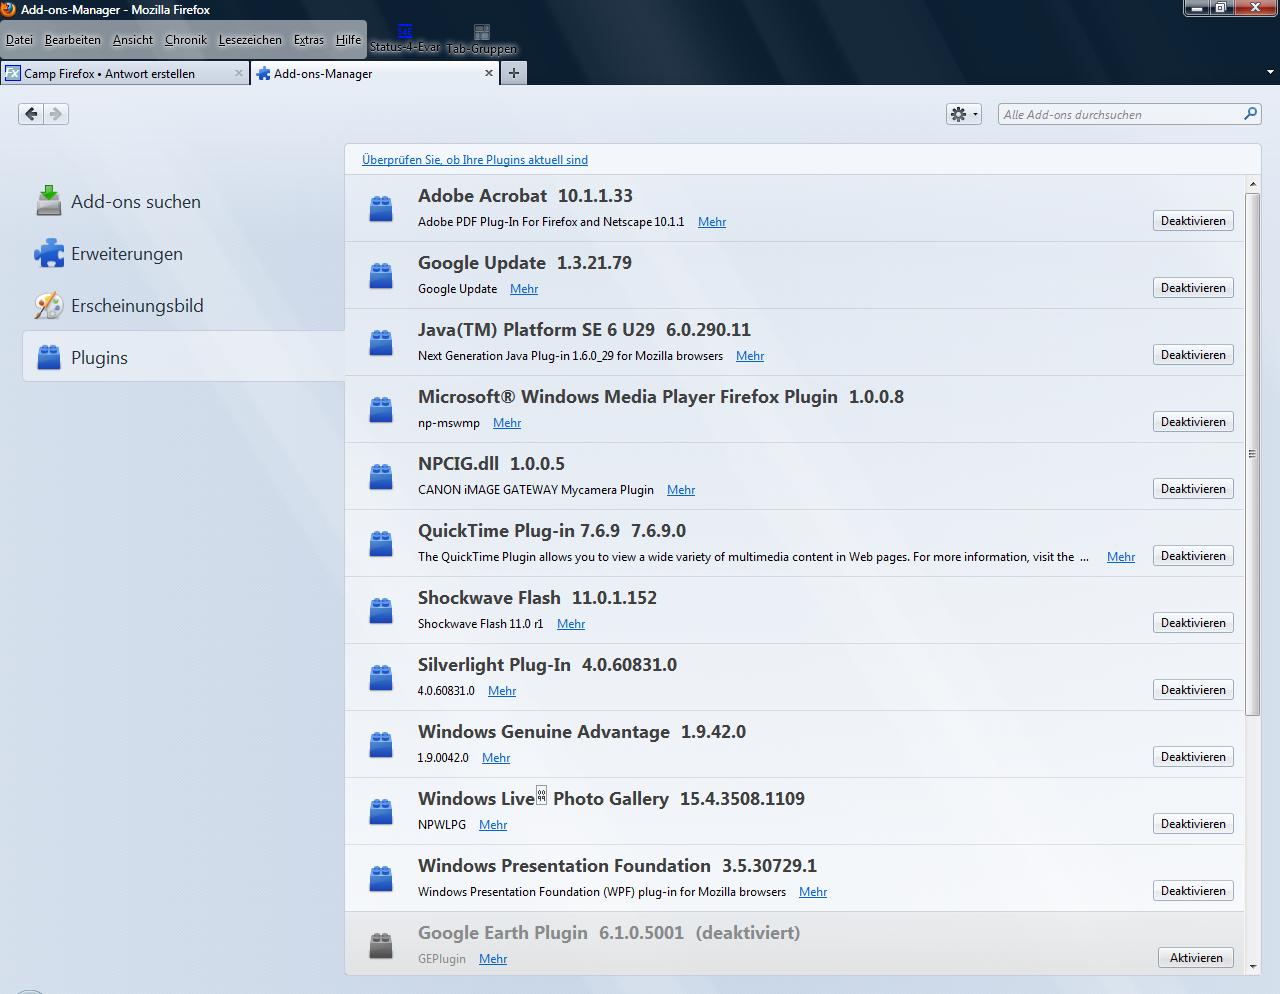Click the Status-4-Evar toolbar icon
This screenshot has width=1280, height=994.
405,32
